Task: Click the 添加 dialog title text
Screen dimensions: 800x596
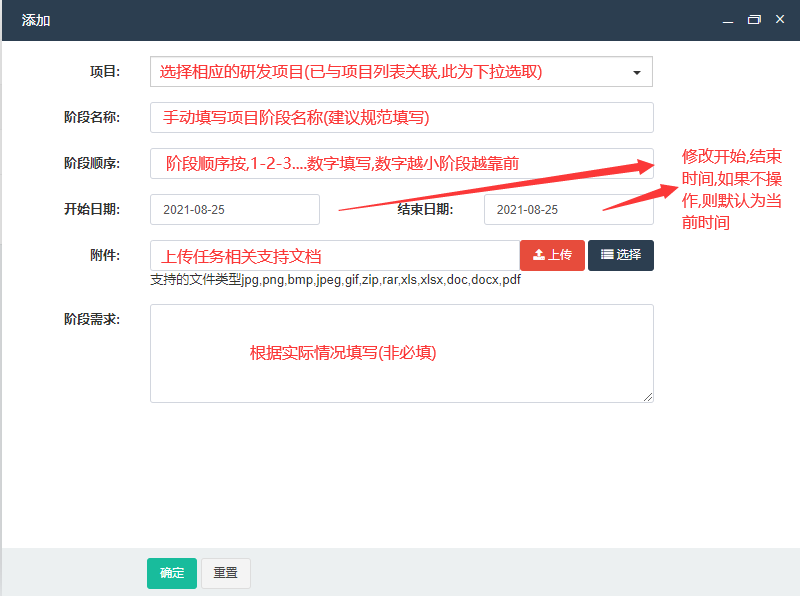Action: [36, 20]
